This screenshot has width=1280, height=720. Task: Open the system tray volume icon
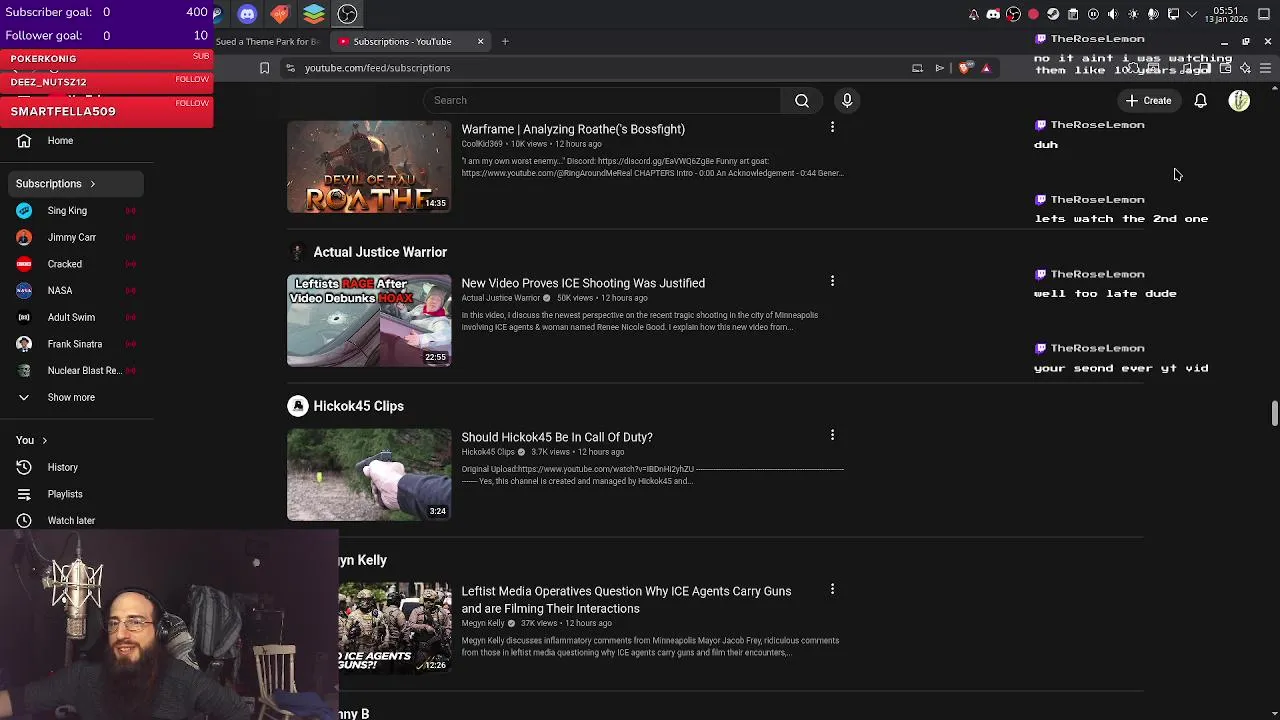(1113, 14)
